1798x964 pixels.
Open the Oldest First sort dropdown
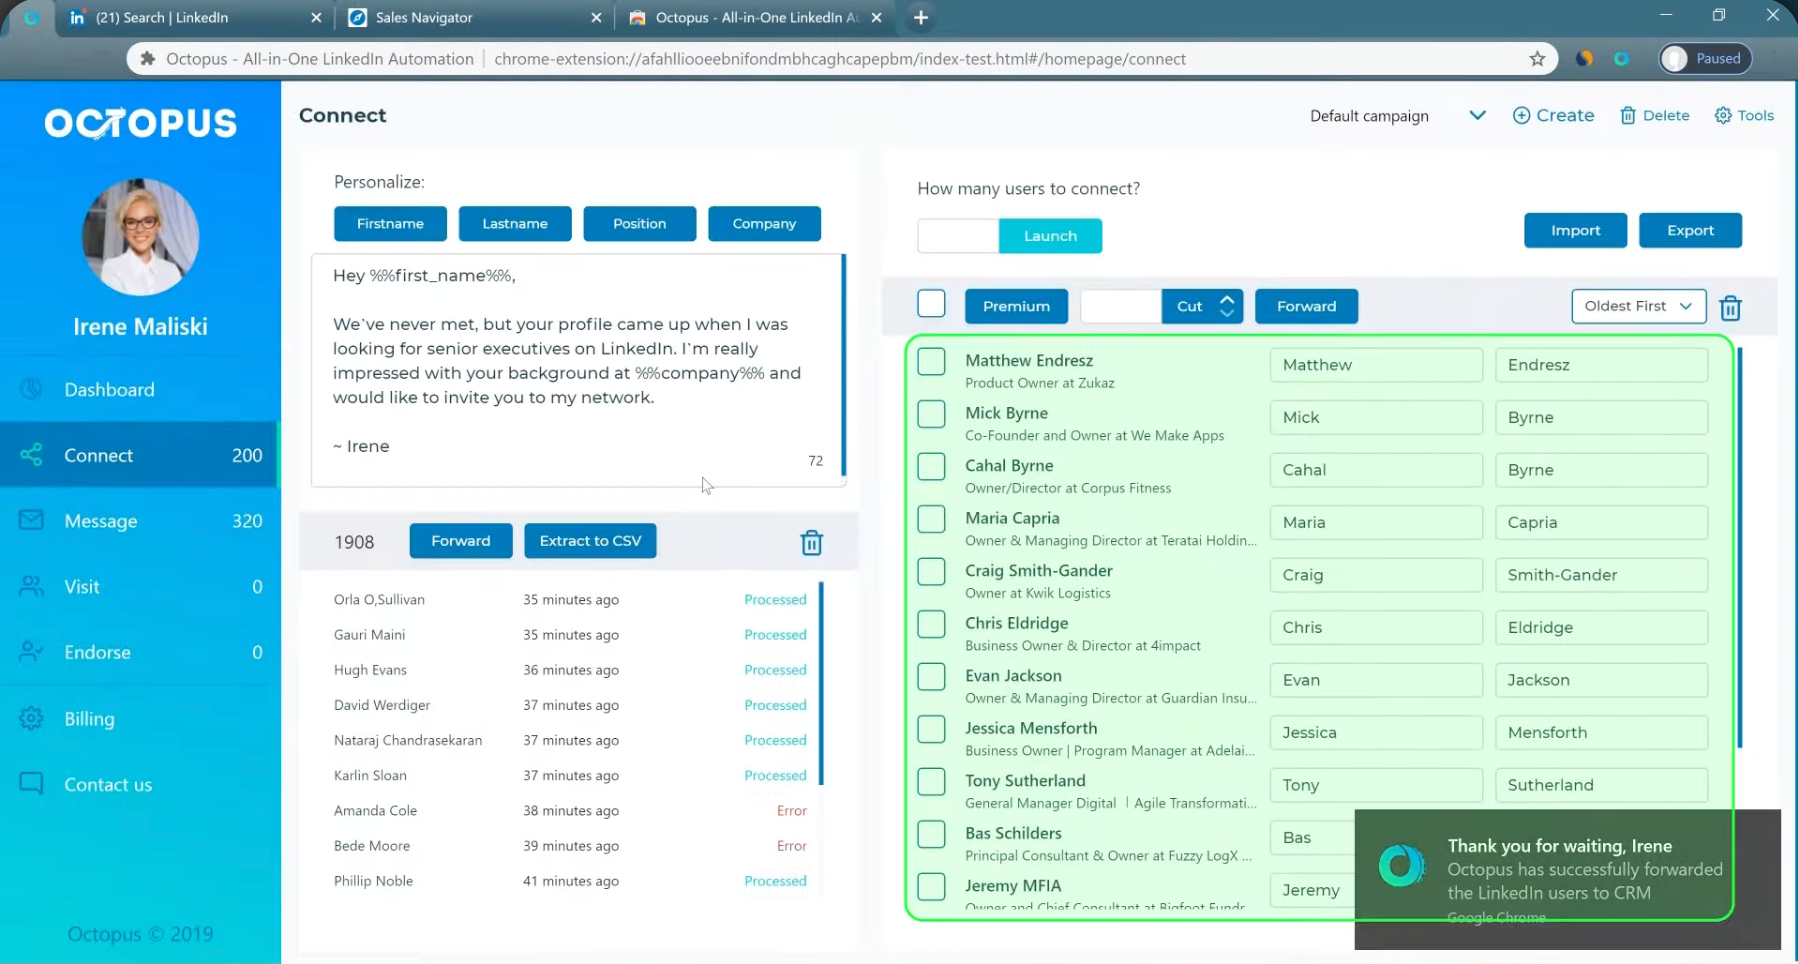(1638, 306)
